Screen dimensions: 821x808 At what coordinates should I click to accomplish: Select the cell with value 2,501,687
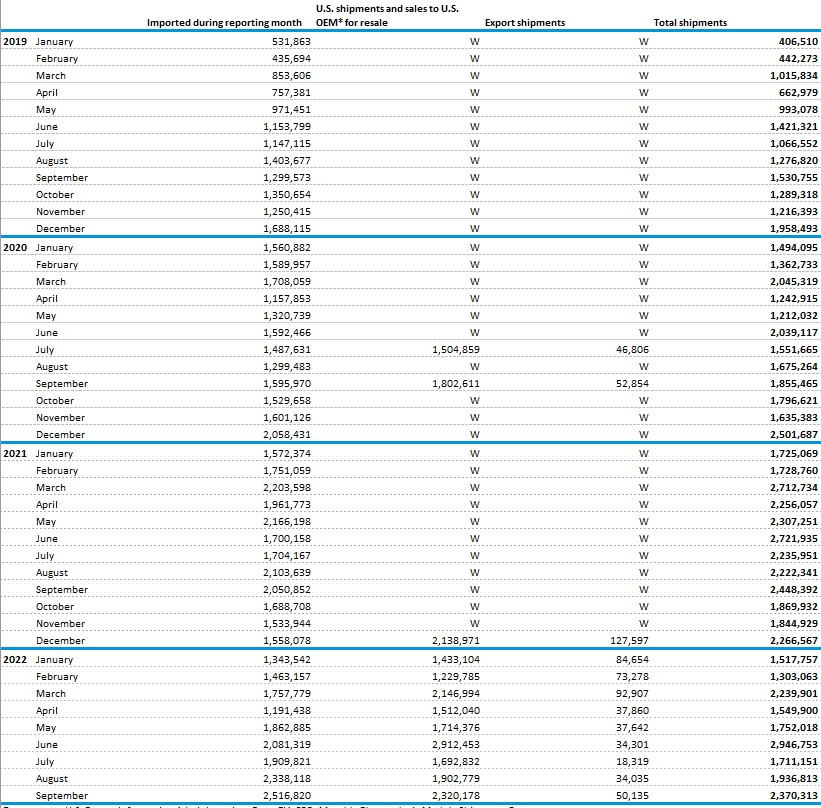(794, 435)
